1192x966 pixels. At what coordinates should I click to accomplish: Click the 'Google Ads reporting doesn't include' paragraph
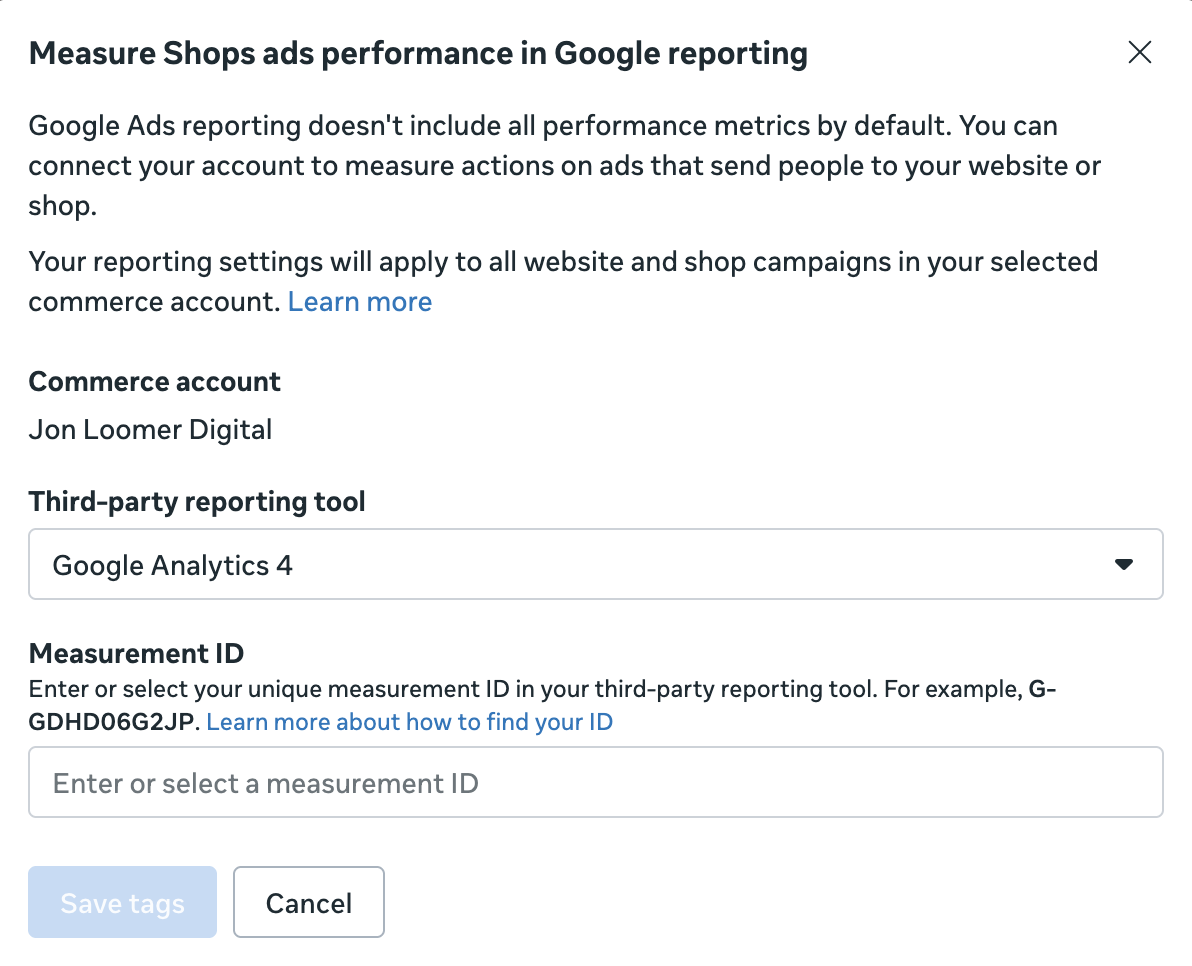pos(543,127)
